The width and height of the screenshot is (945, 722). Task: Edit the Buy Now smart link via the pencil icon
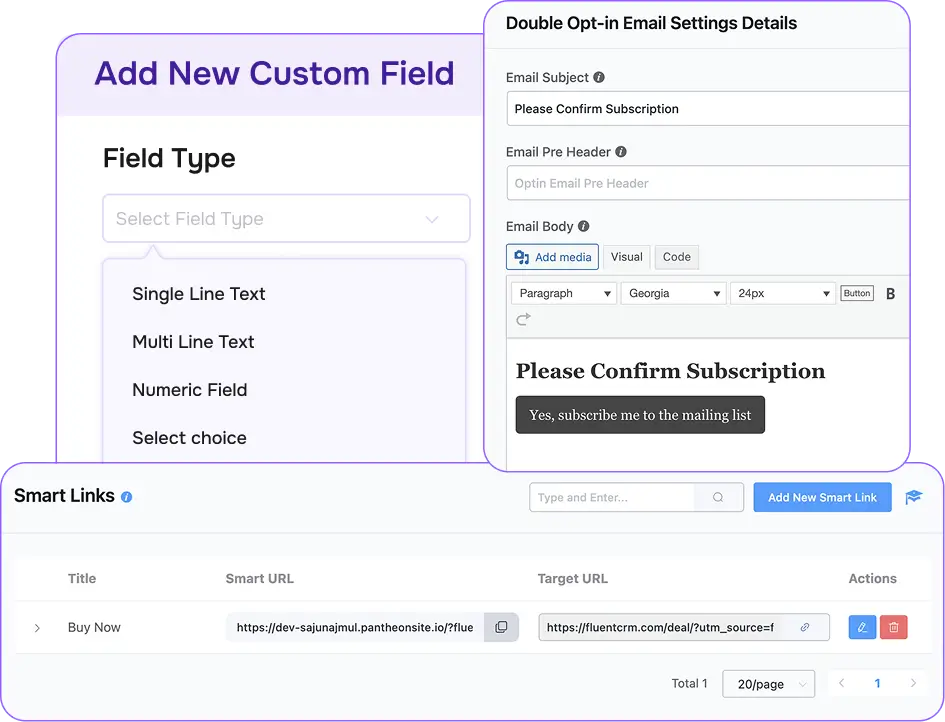[x=861, y=627]
